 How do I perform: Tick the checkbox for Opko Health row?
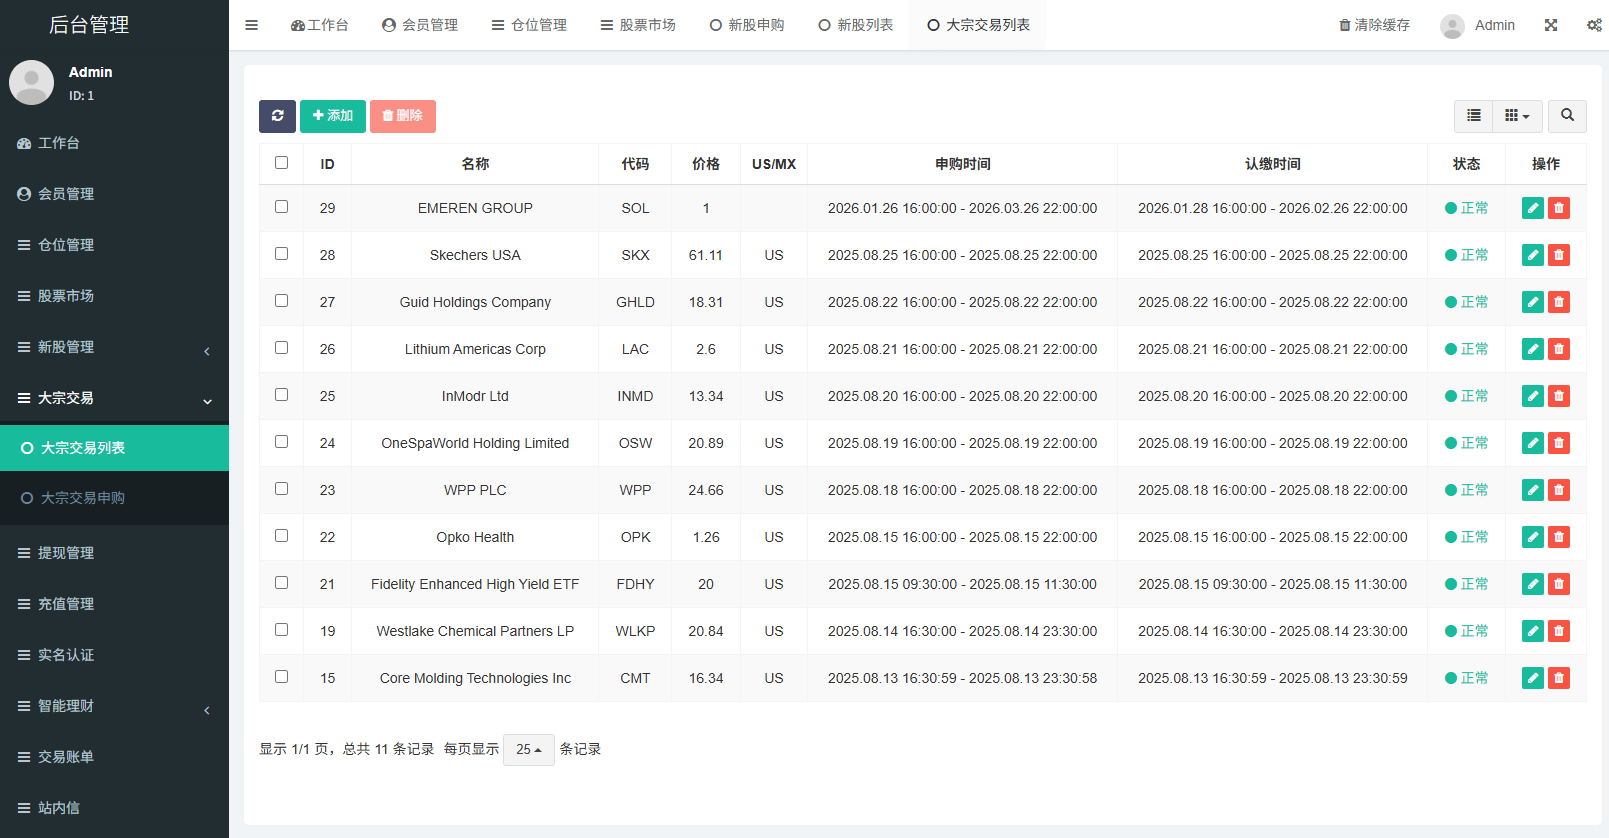tap(281, 536)
